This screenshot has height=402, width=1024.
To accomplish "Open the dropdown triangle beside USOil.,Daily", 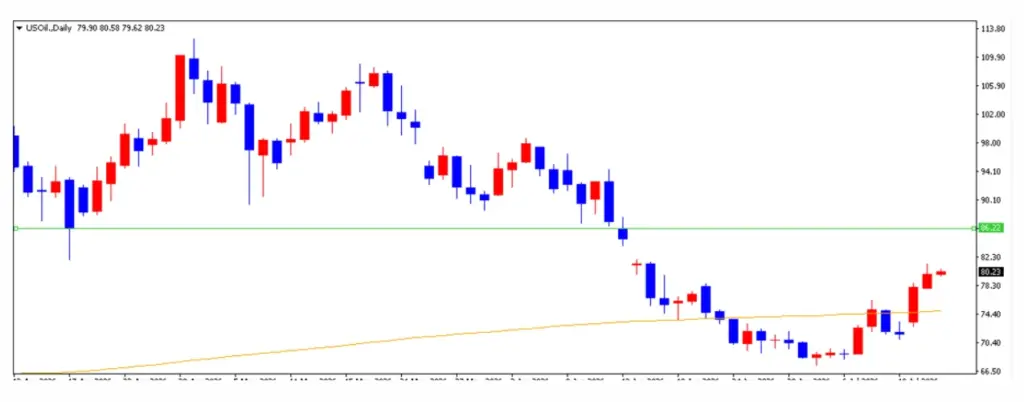I will pos(20,29).
